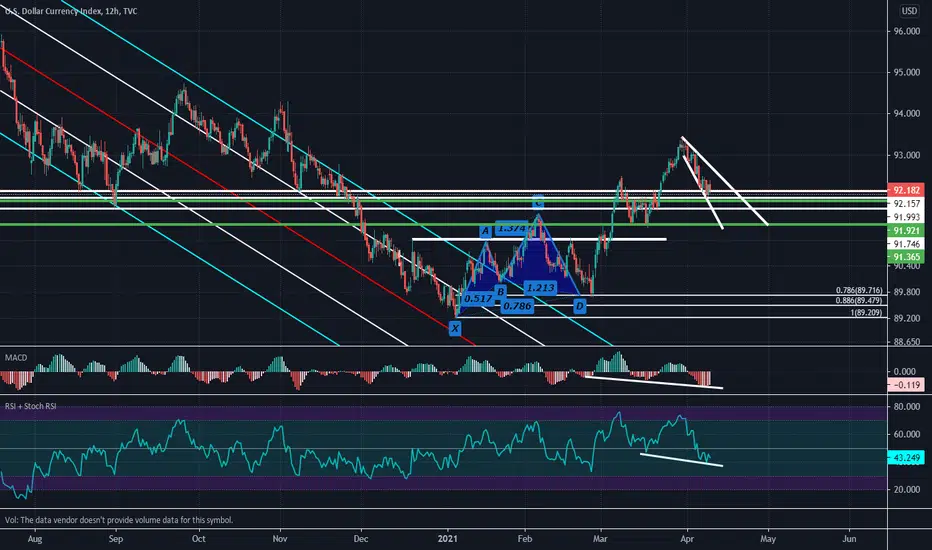Select the X point label of harmonic pattern
932x550 pixels.
[455, 328]
